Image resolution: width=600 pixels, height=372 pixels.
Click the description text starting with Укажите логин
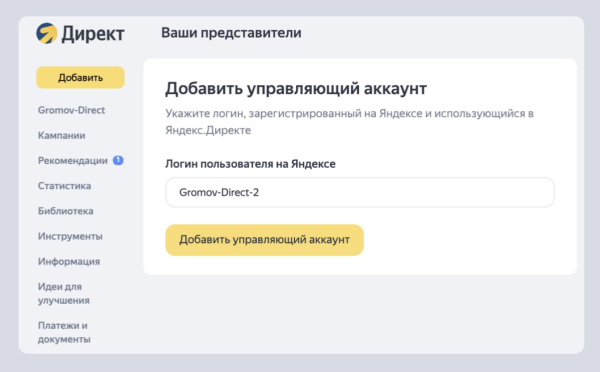pos(349,122)
